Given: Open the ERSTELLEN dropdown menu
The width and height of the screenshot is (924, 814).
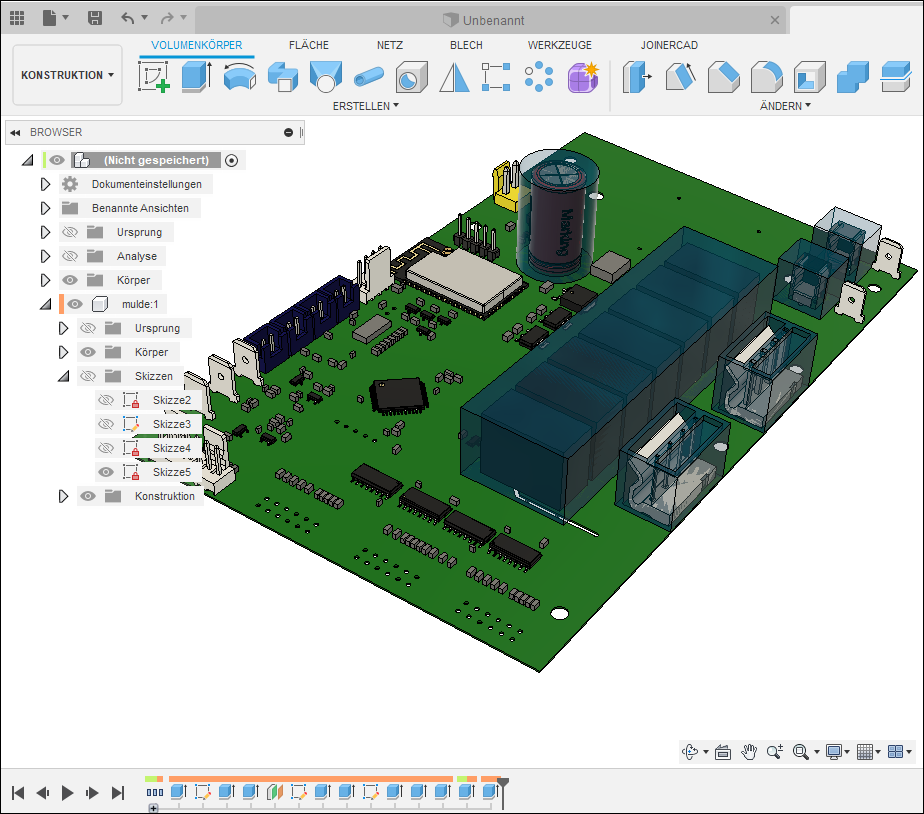Looking at the screenshot, I should (x=366, y=105).
